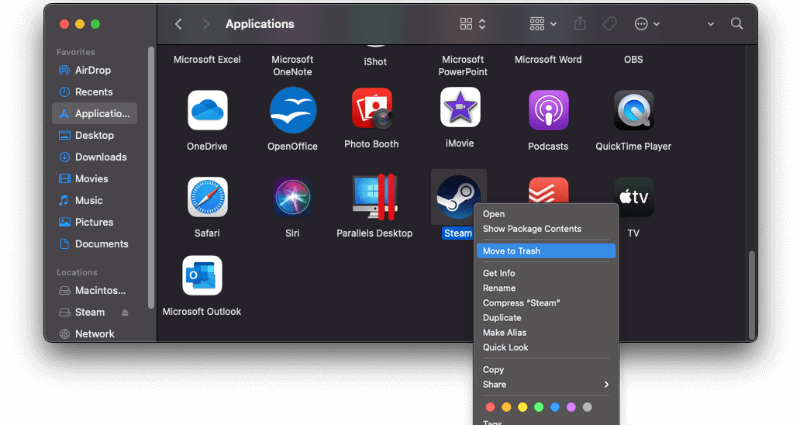
Task: Choose Move to Trash
Action: (x=546, y=251)
